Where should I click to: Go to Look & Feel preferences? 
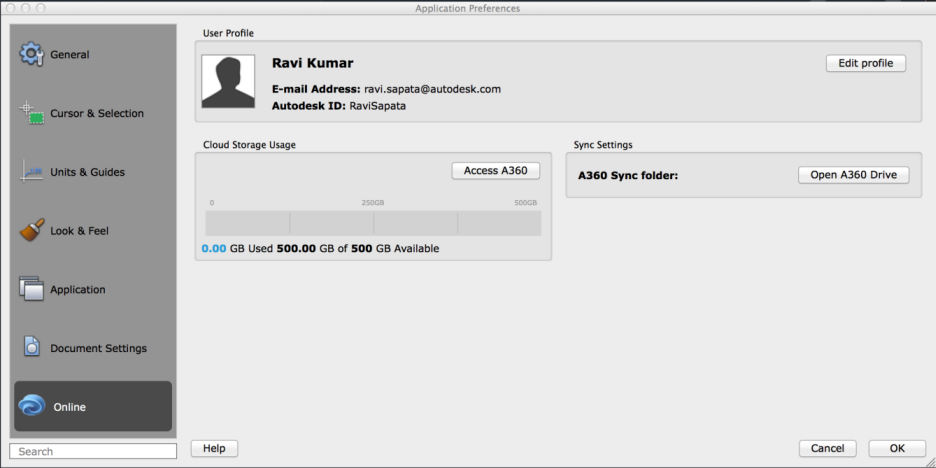click(93, 230)
